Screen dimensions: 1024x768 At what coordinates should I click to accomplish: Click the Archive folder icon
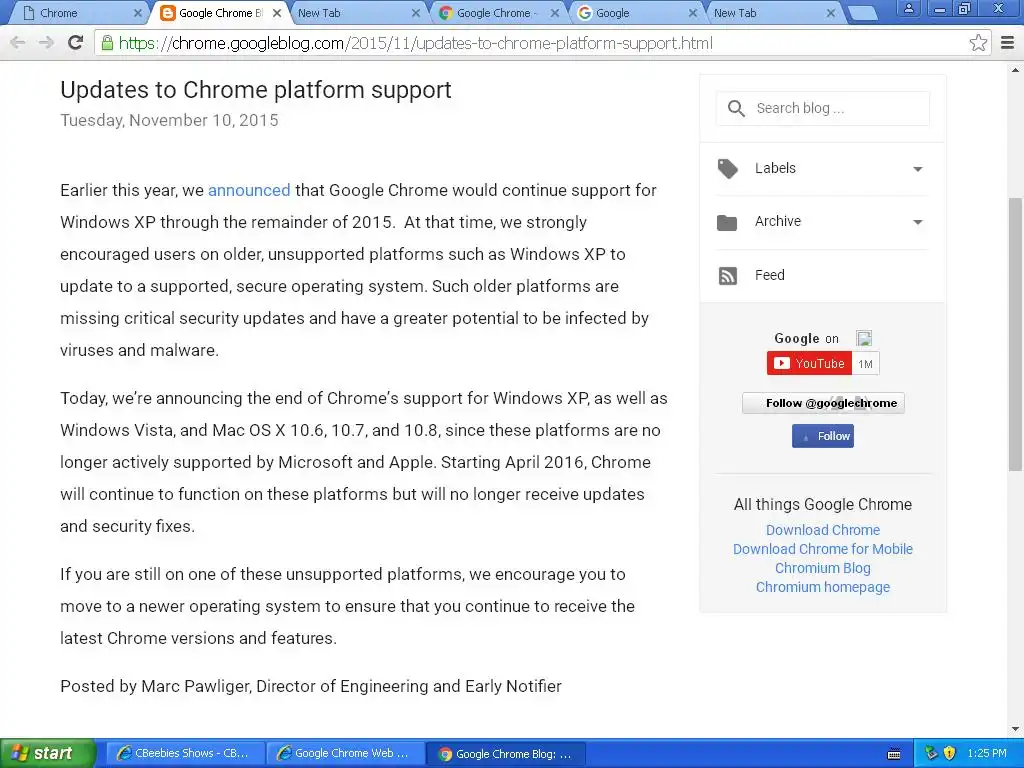[x=727, y=223]
